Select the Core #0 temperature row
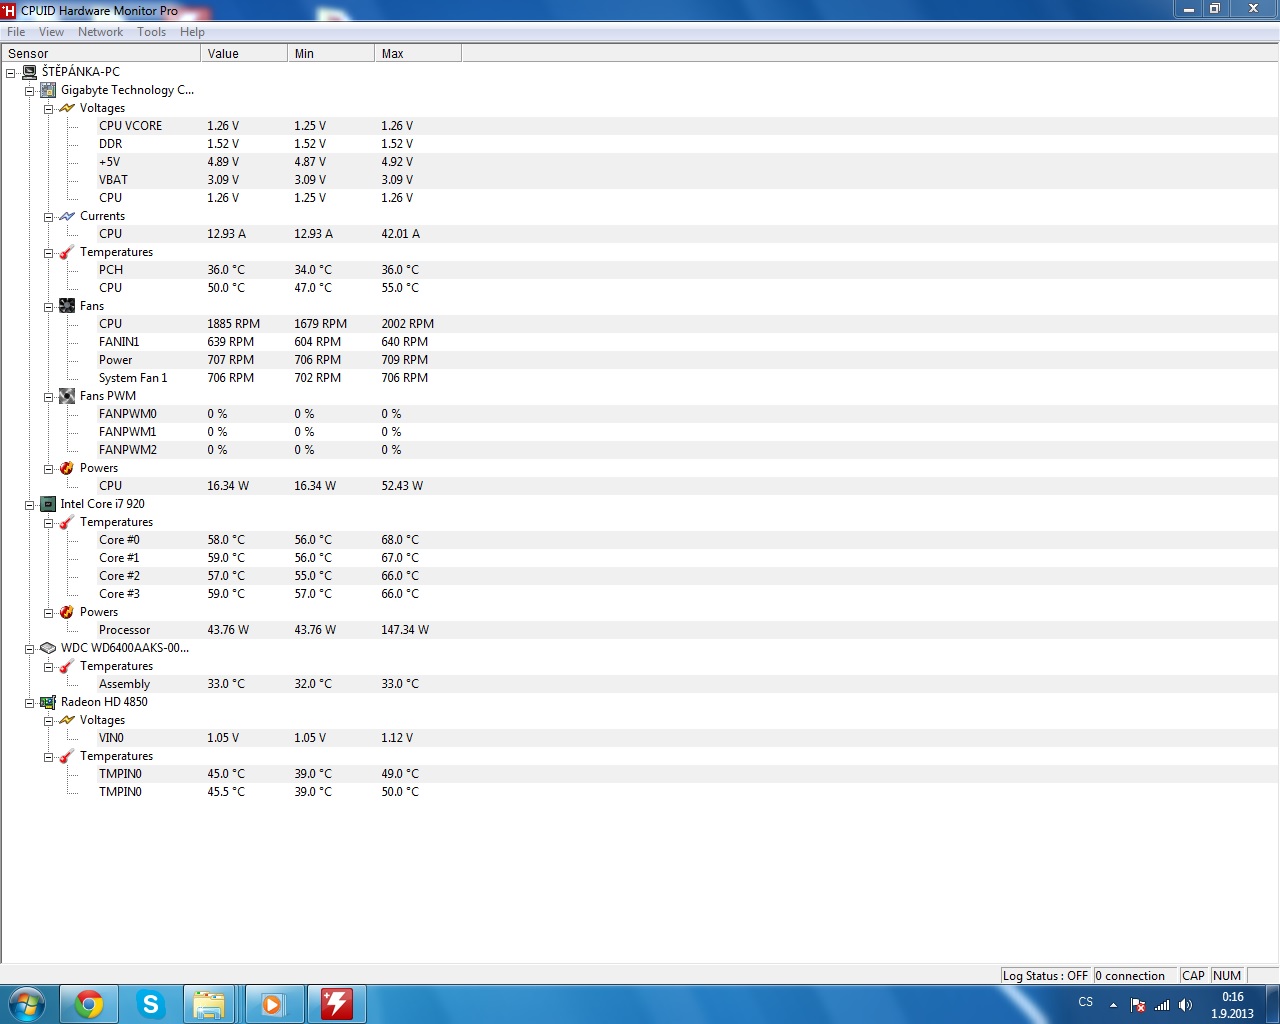 (x=640, y=540)
